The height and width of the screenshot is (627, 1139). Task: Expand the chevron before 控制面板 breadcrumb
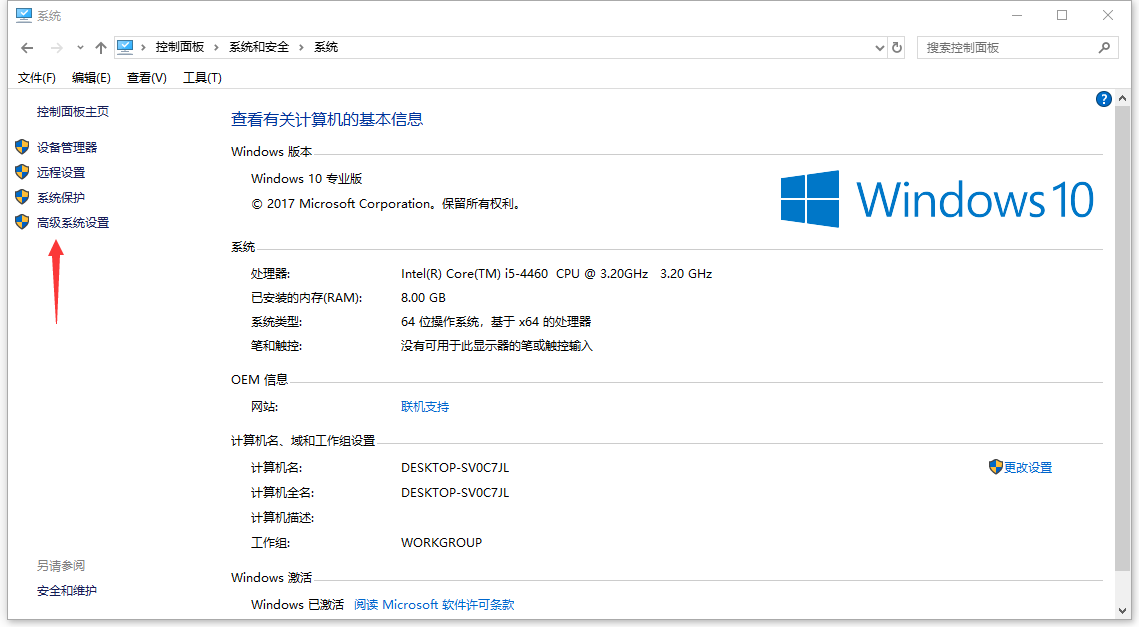[x=144, y=47]
